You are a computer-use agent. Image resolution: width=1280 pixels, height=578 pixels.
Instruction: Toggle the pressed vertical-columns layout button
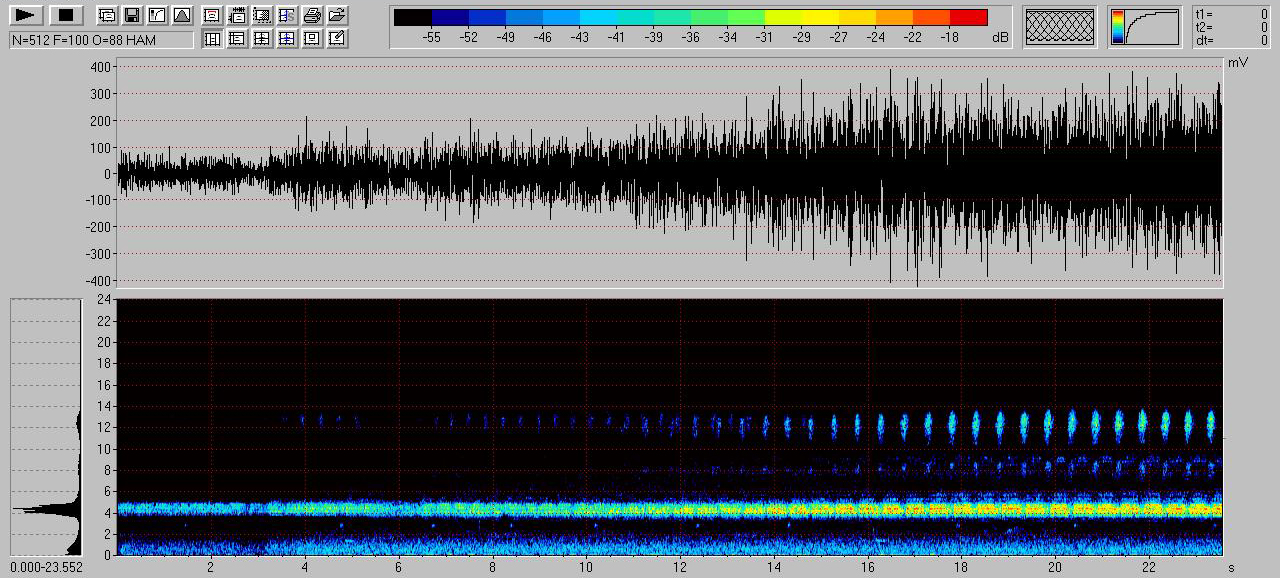pyautogui.click(x=212, y=39)
